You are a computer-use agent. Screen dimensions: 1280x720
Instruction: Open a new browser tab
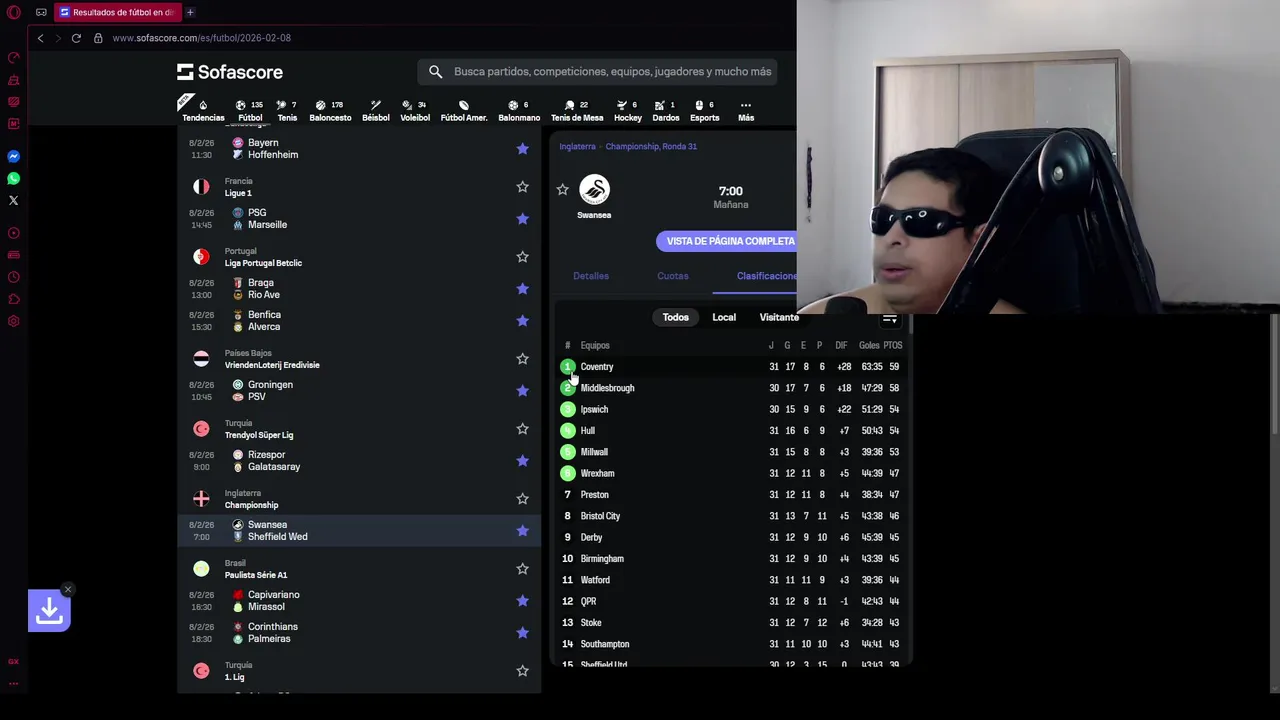190,12
